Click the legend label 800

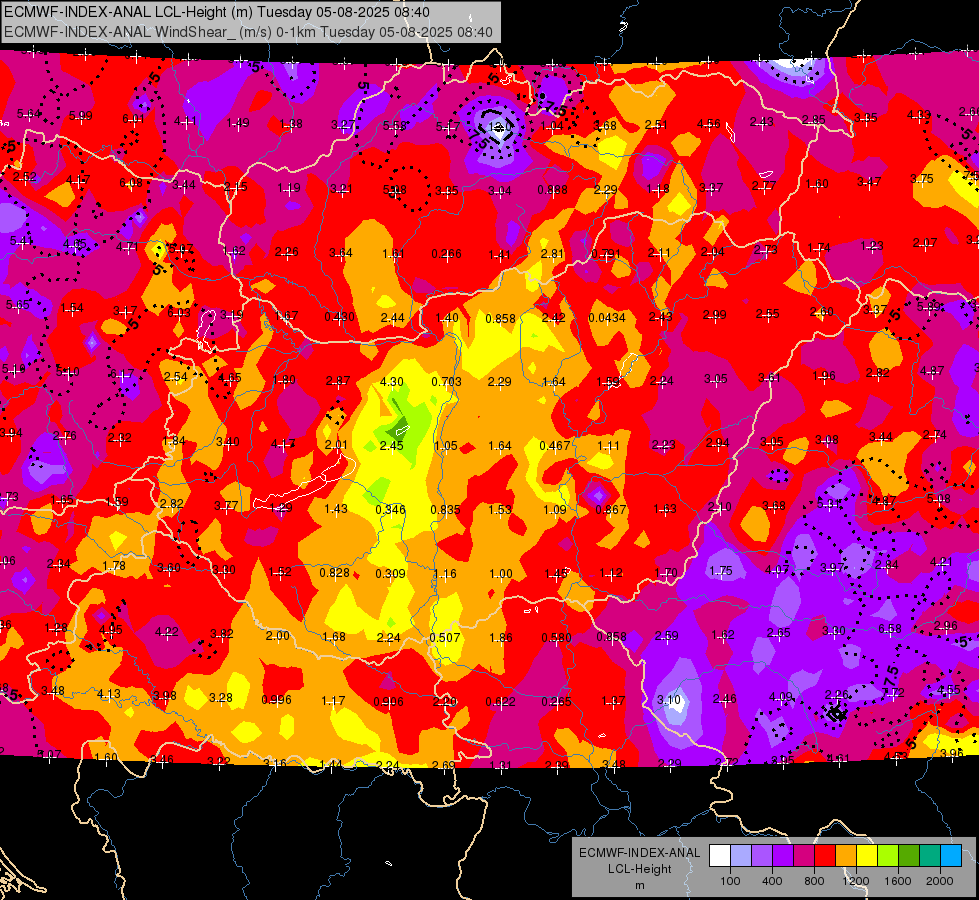pyautogui.click(x=814, y=881)
